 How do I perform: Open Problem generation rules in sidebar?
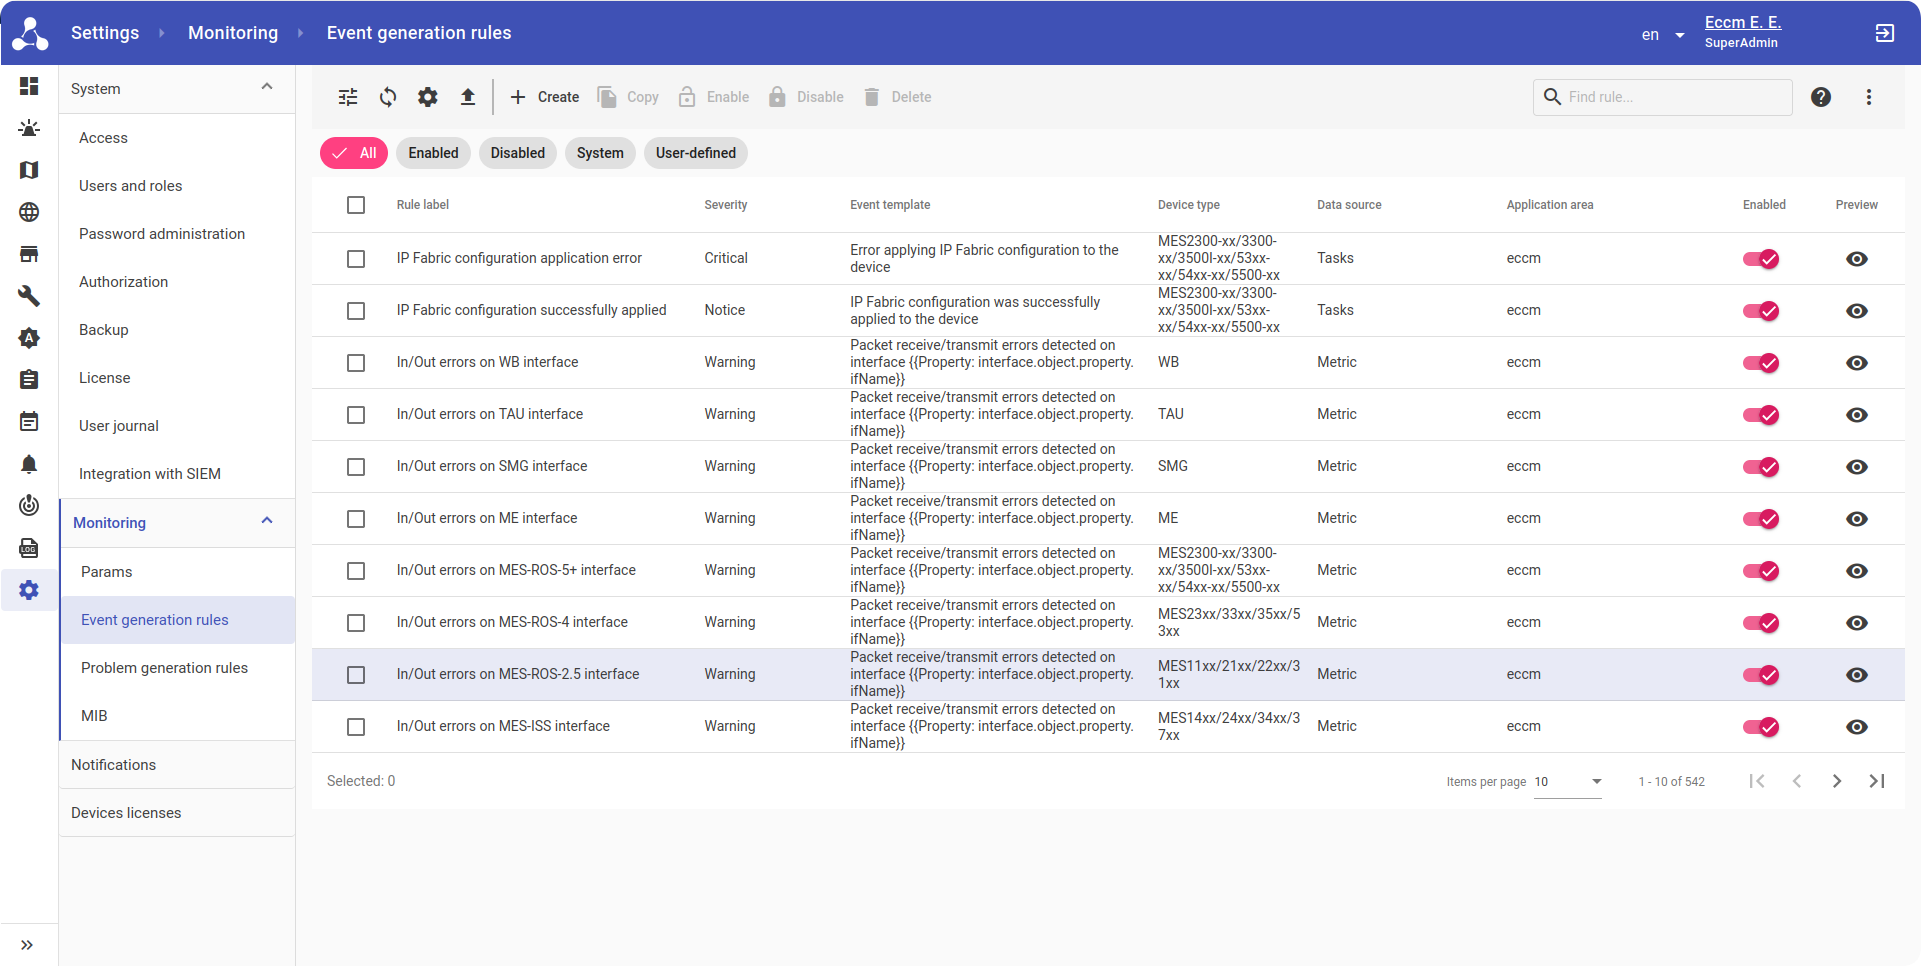tap(164, 668)
